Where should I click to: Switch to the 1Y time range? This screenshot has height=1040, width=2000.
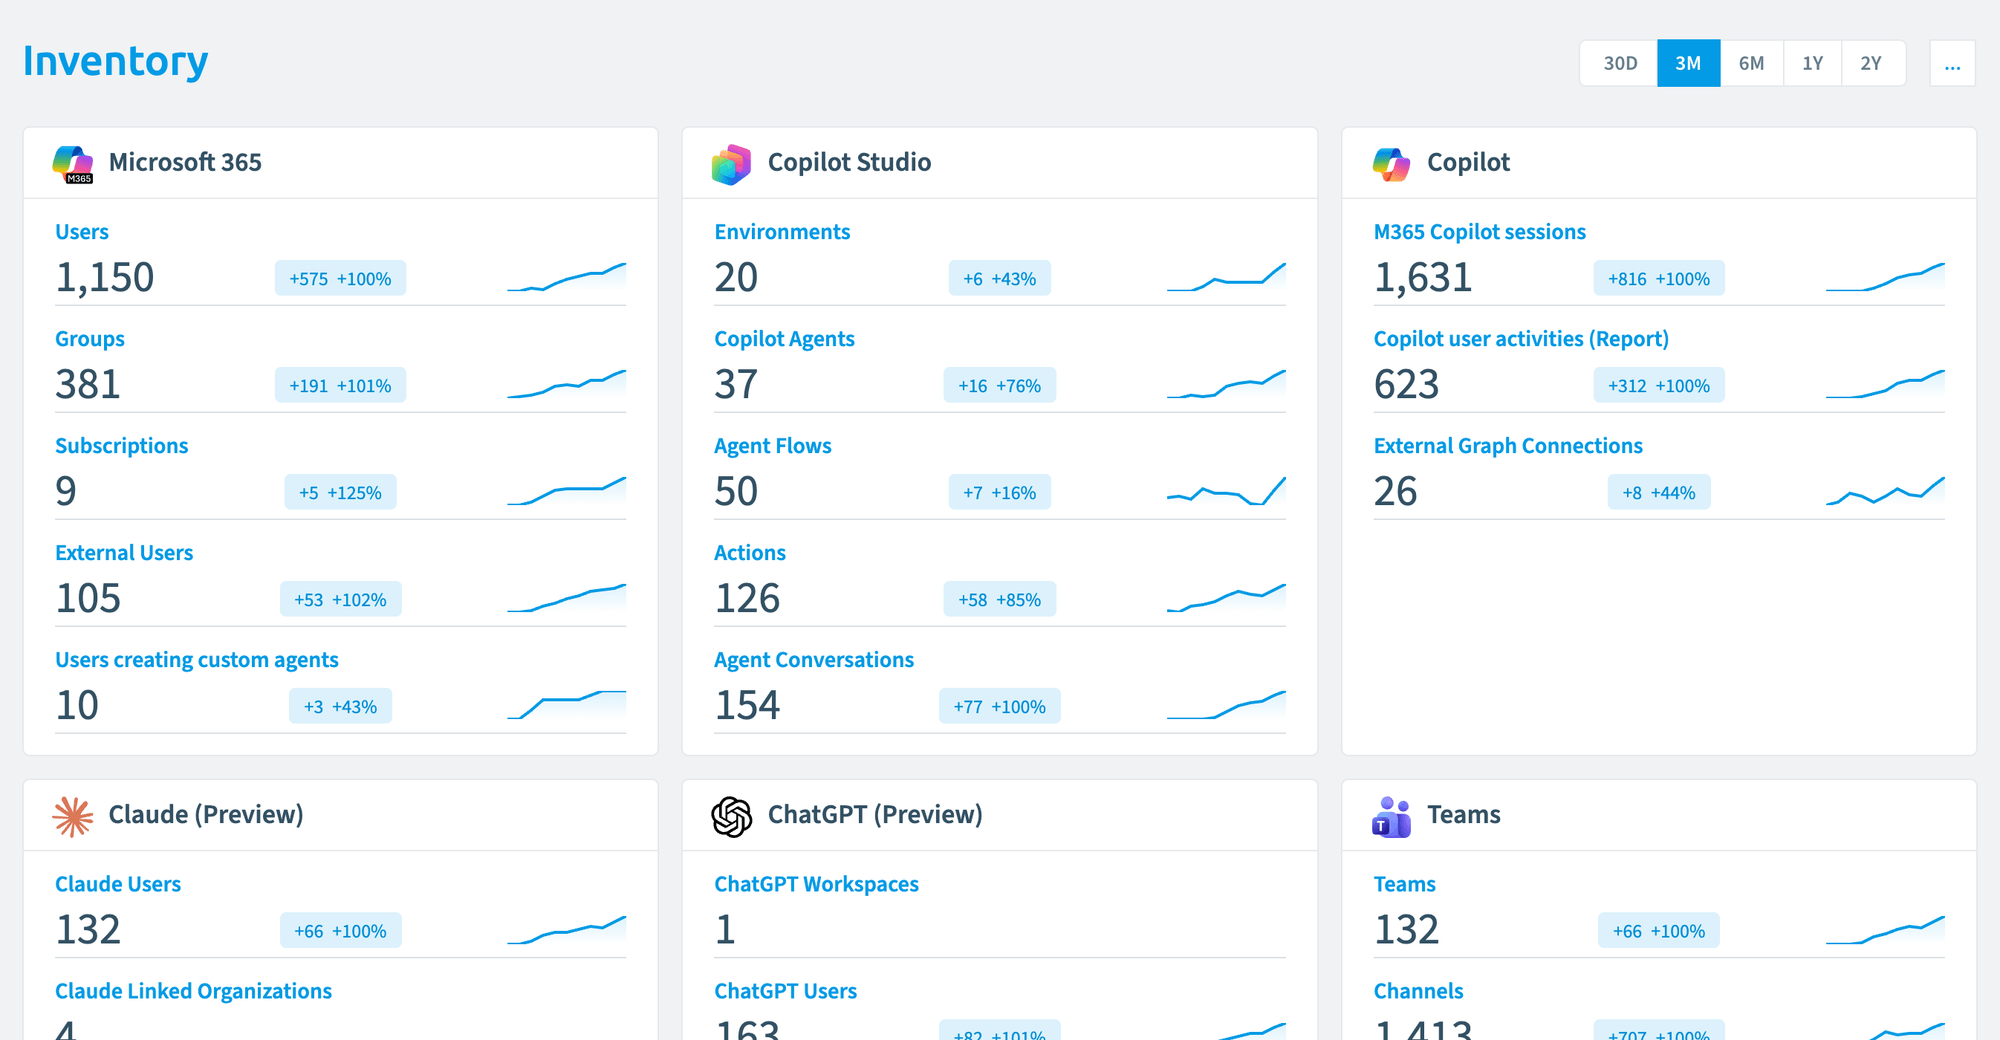tap(1813, 63)
